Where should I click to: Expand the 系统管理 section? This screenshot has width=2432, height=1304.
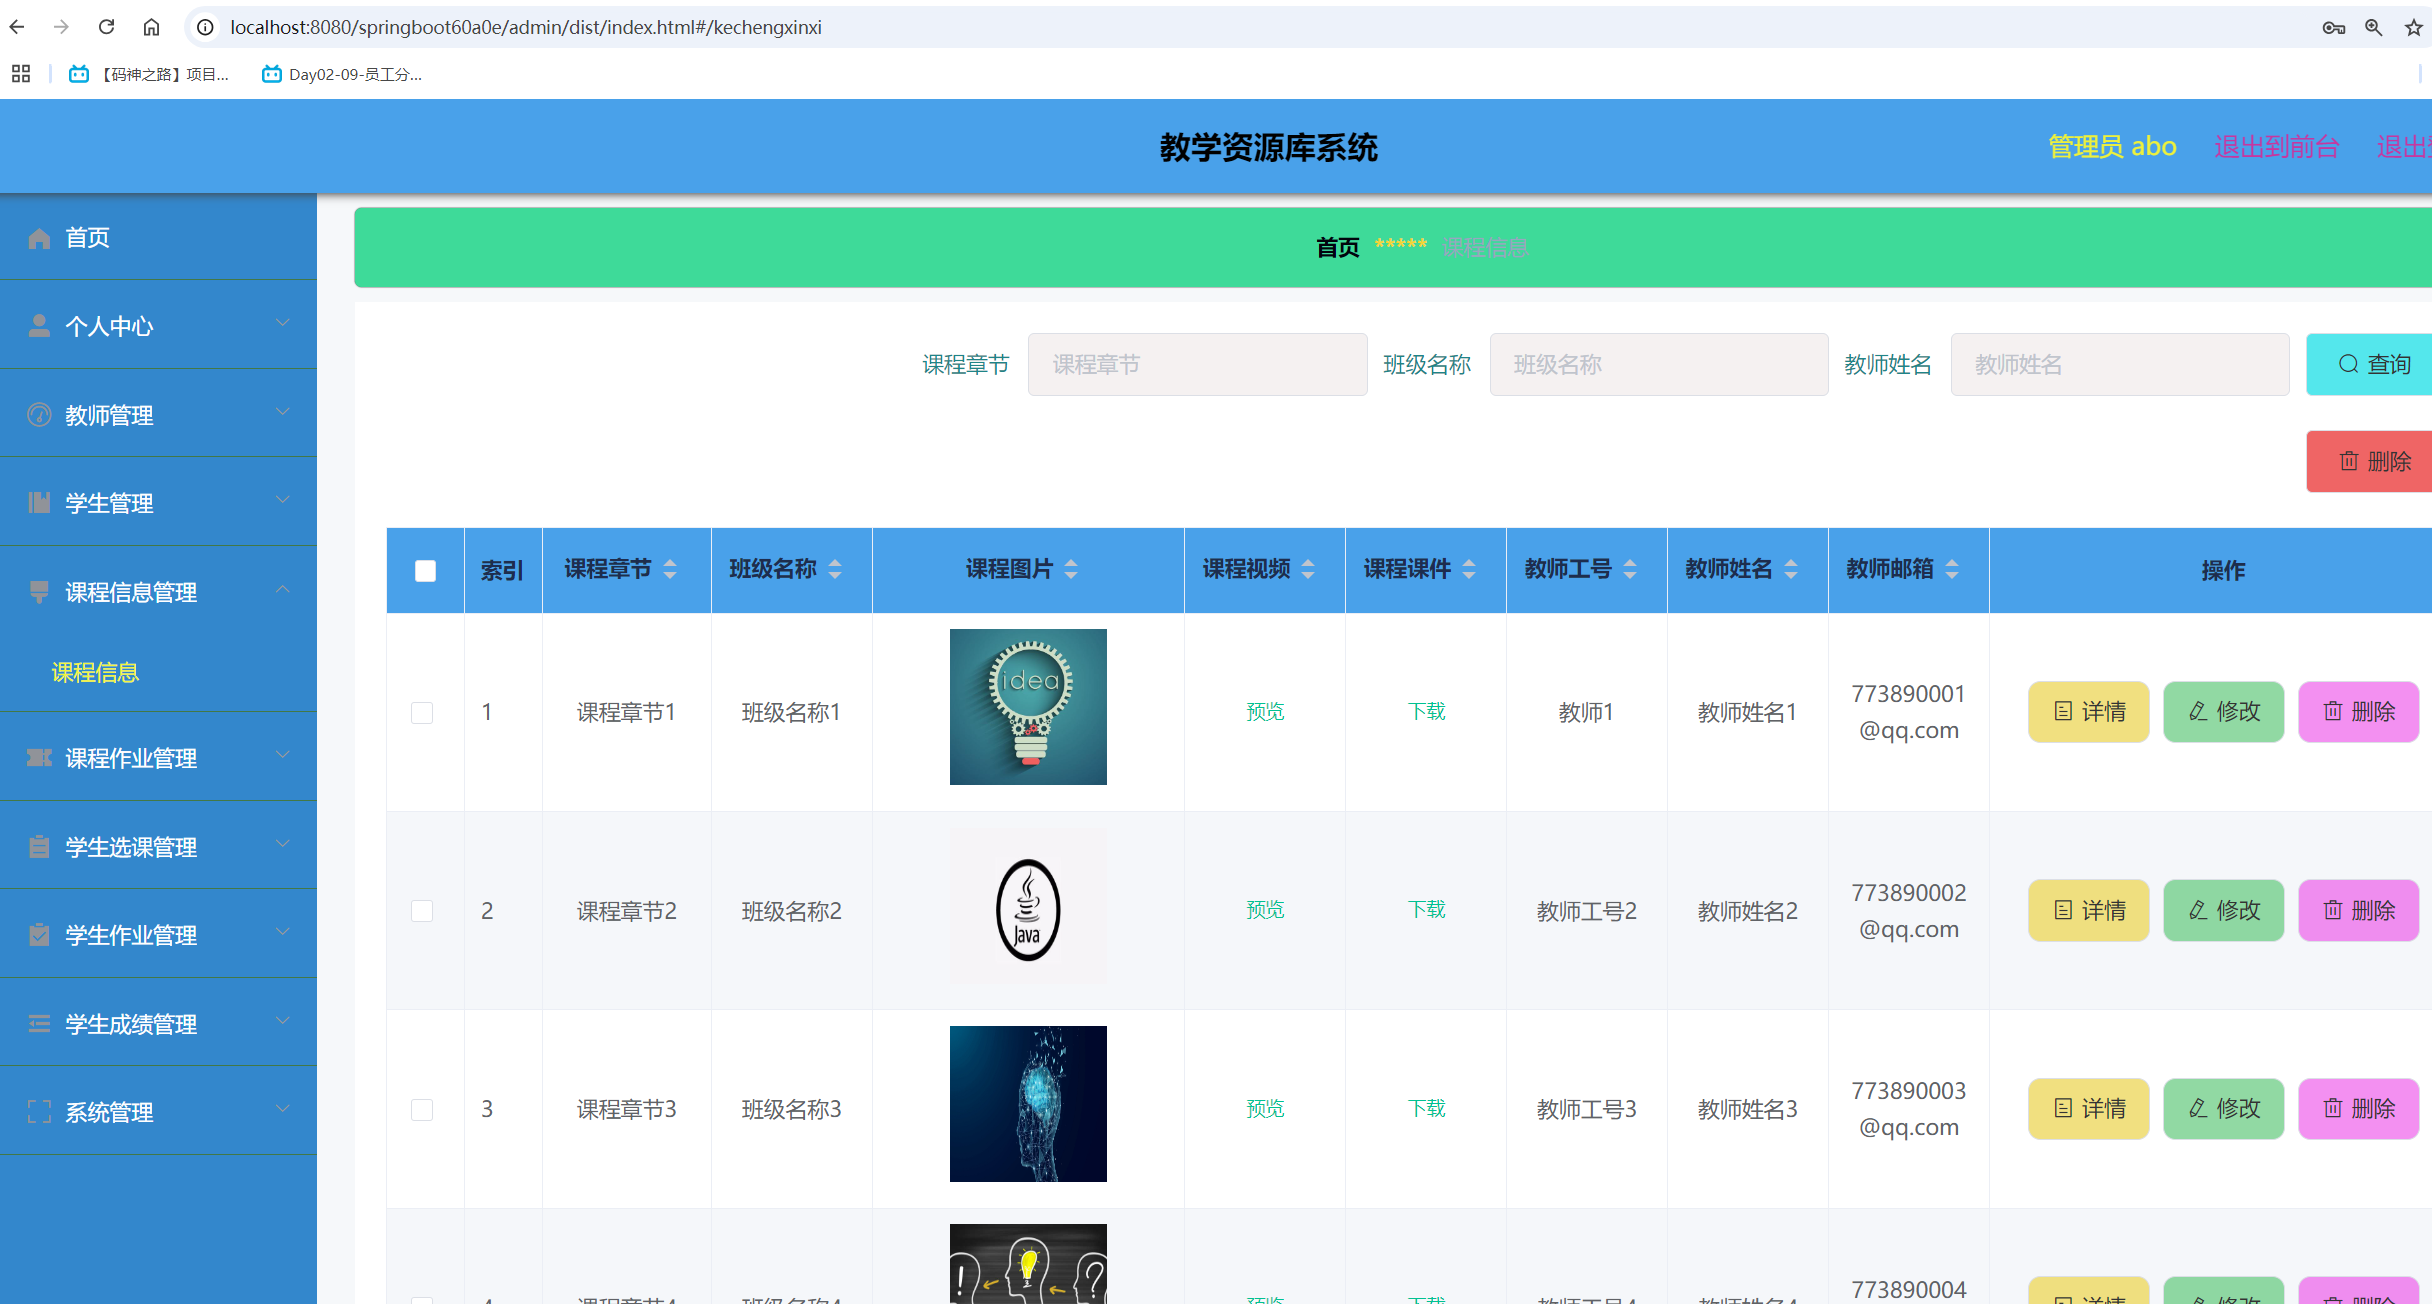point(110,1111)
